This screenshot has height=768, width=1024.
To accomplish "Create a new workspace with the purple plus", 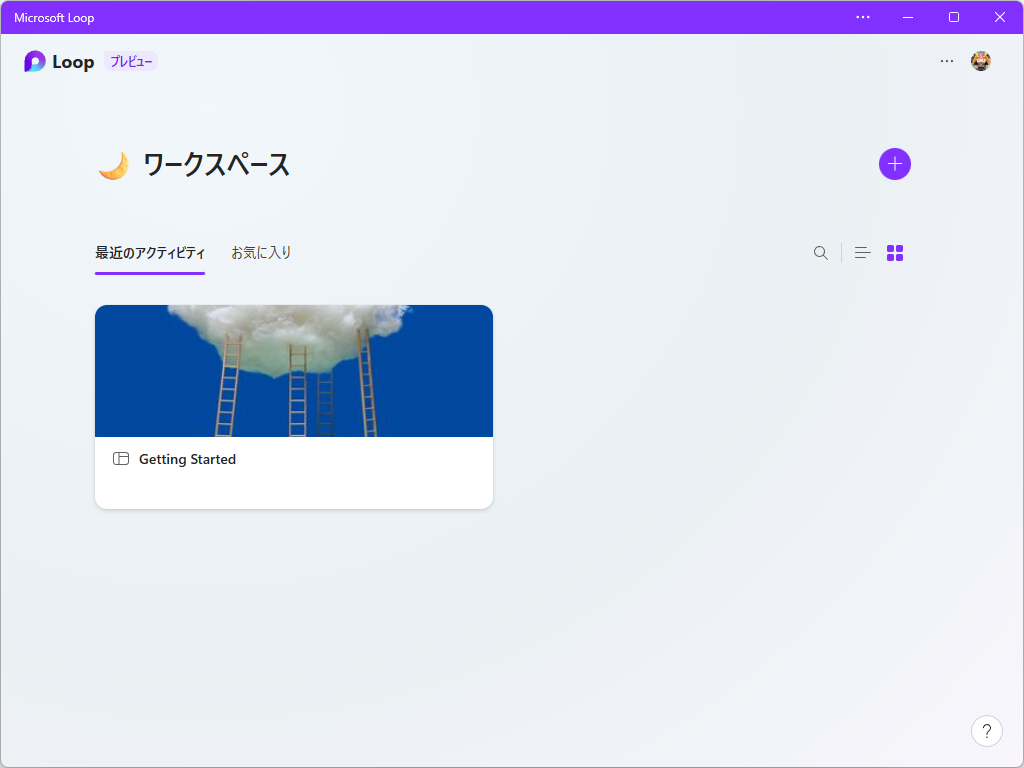I will (894, 163).
